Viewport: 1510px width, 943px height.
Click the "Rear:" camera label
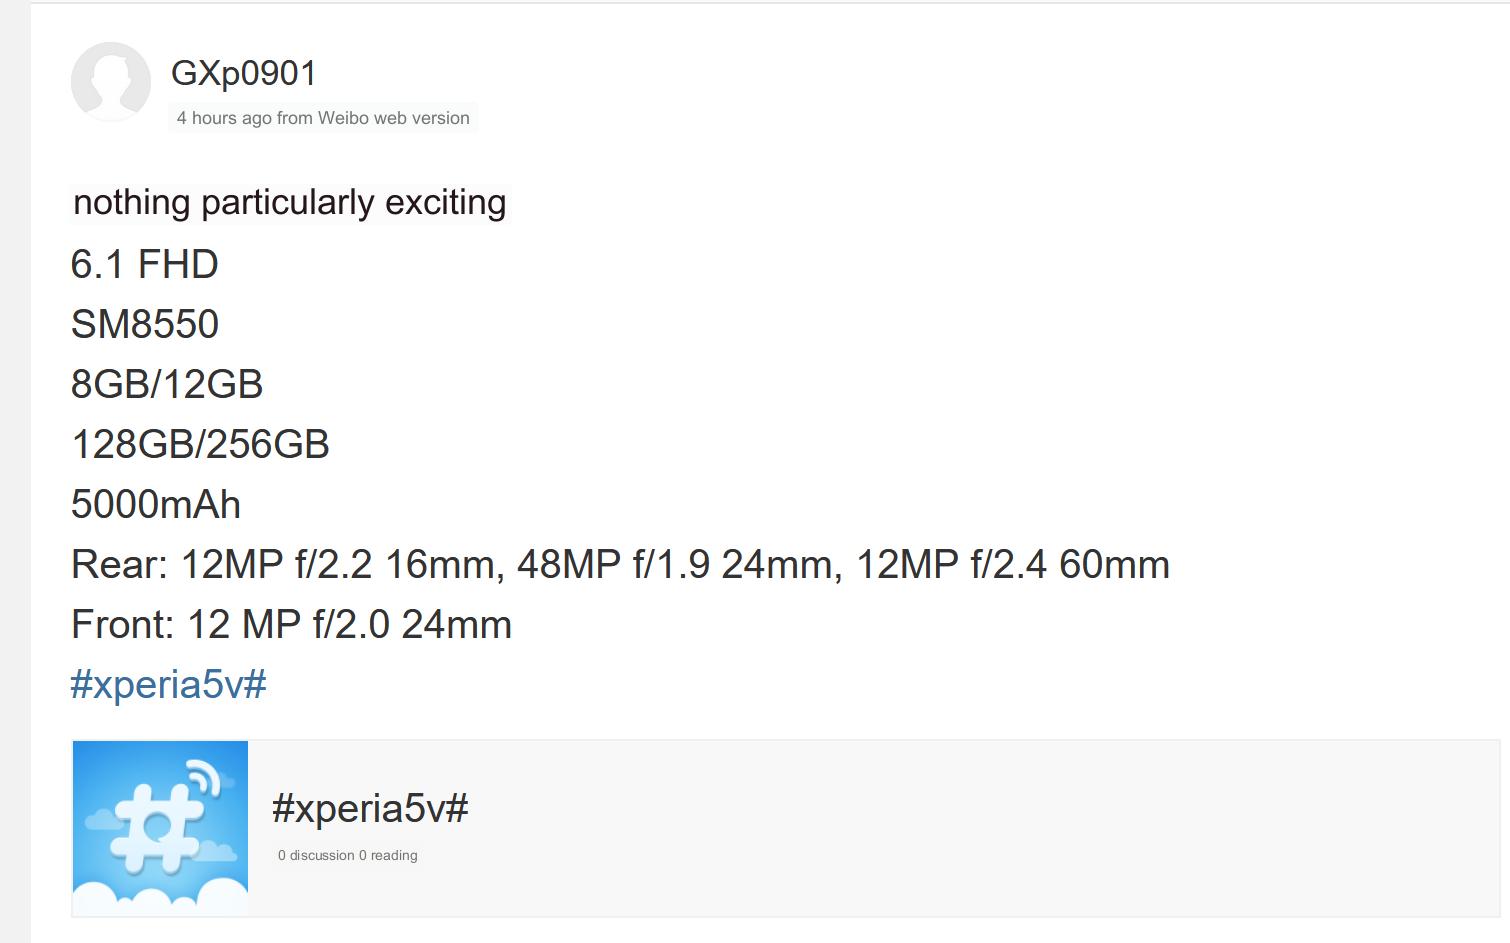tap(119, 565)
